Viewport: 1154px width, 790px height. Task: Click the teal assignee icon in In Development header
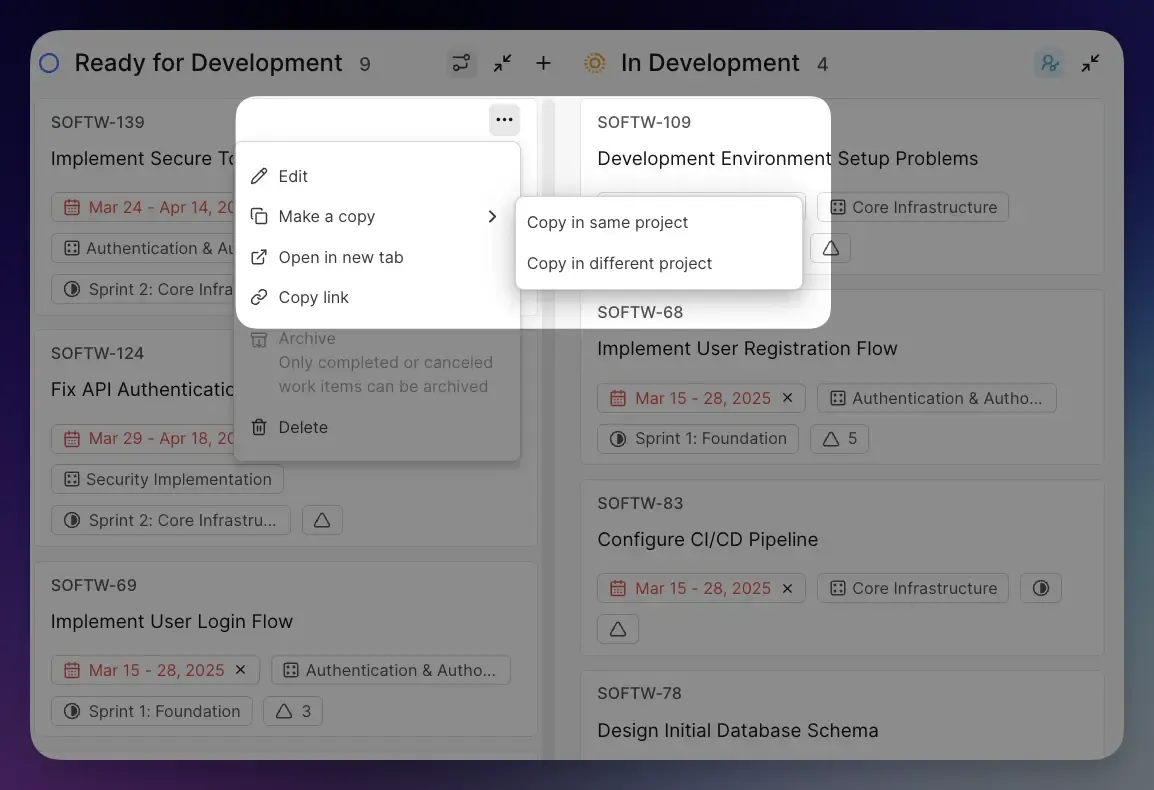[x=1049, y=62]
